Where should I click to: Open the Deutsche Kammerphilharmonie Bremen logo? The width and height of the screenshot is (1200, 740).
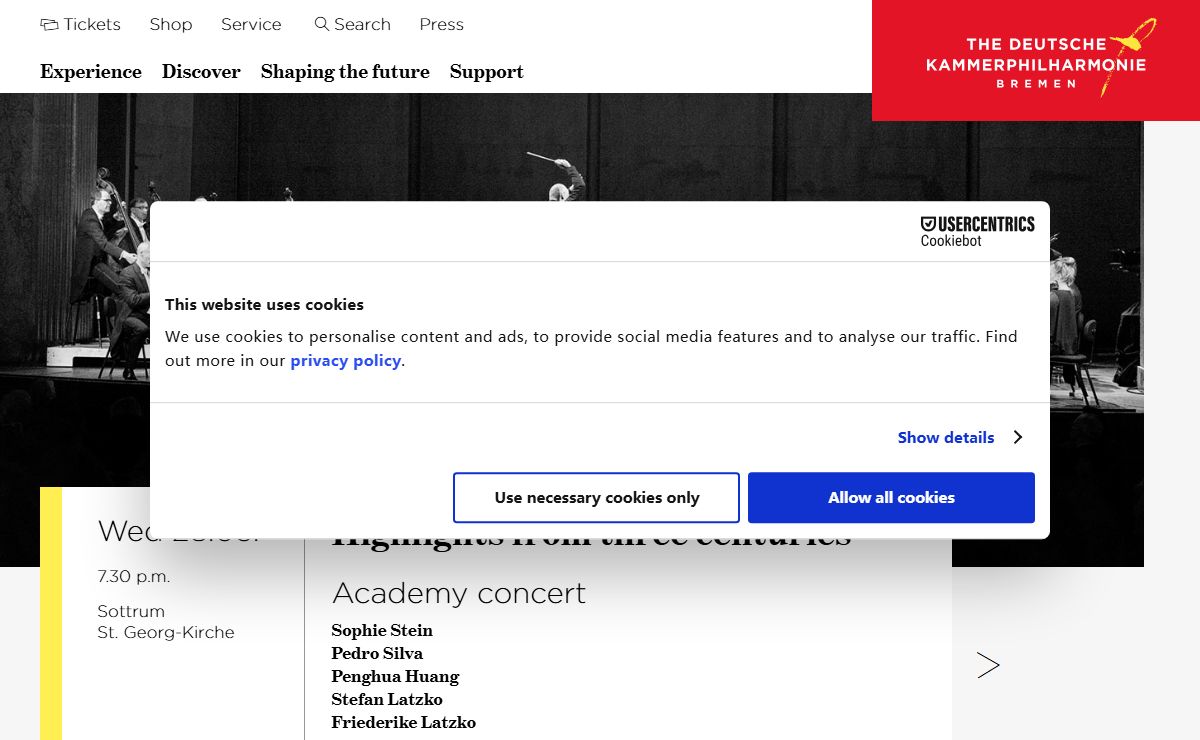tap(1036, 60)
